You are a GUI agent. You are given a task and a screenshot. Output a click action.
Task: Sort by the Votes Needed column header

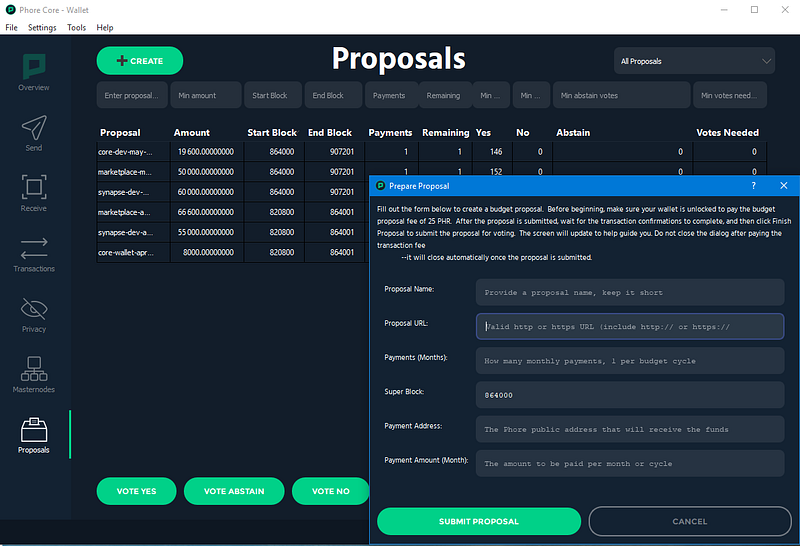pos(728,133)
